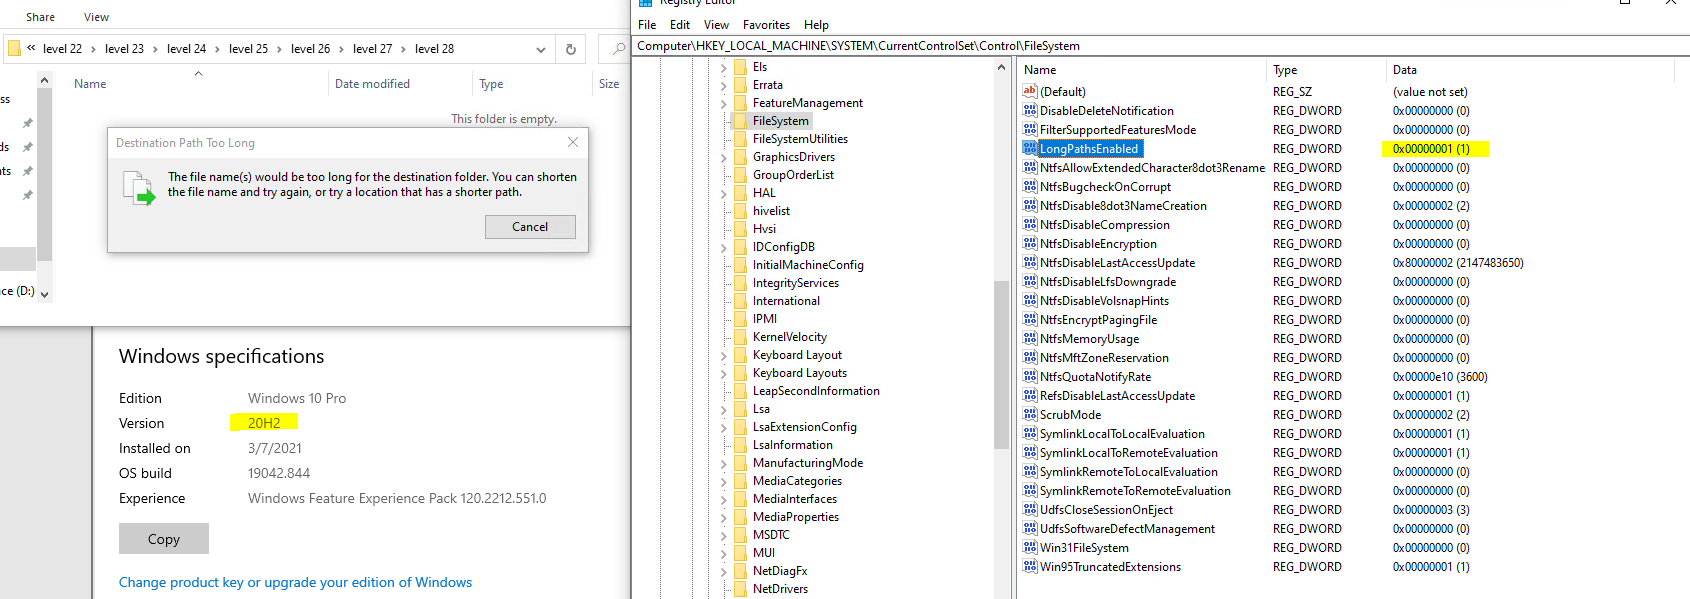Expand the Errata registry key
The width and height of the screenshot is (1690, 599).
(723, 85)
